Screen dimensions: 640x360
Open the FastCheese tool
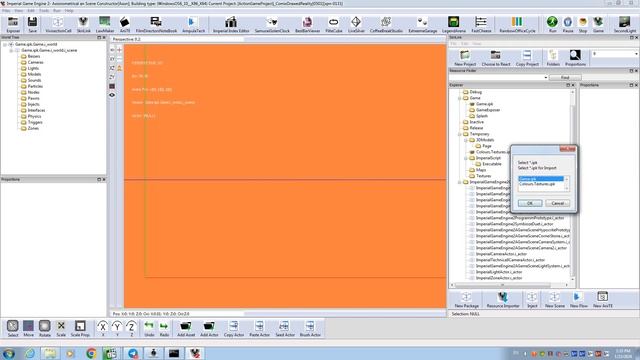point(481,24)
